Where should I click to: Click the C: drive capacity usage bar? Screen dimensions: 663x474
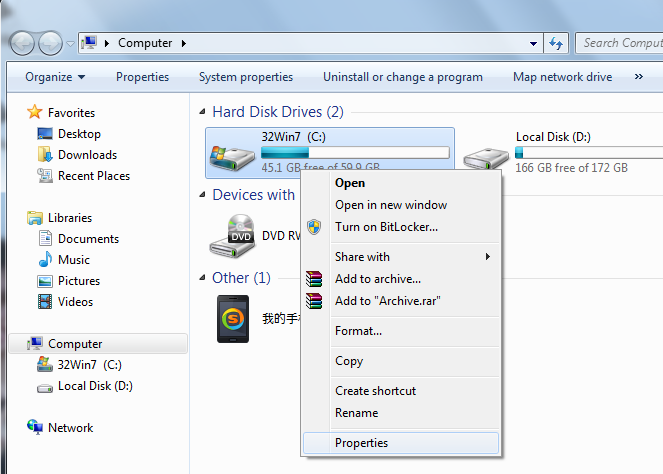tap(355, 153)
